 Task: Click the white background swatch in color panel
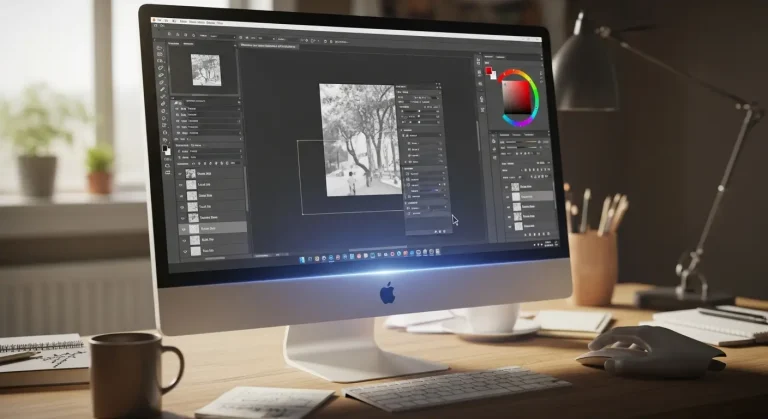coord(494,76)
